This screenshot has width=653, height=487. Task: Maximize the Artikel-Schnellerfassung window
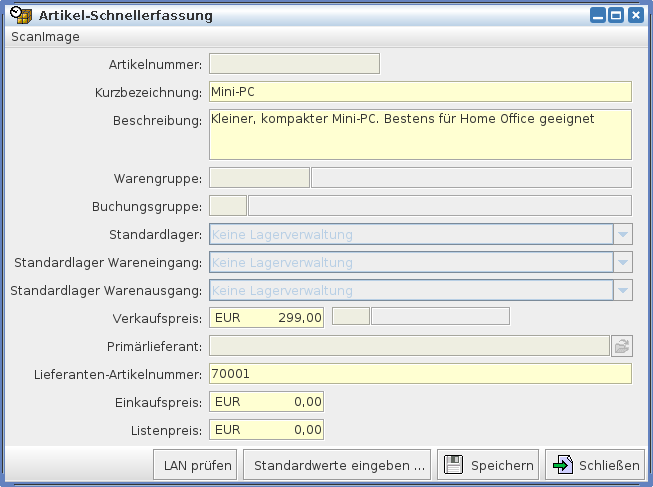click(616, 16)
